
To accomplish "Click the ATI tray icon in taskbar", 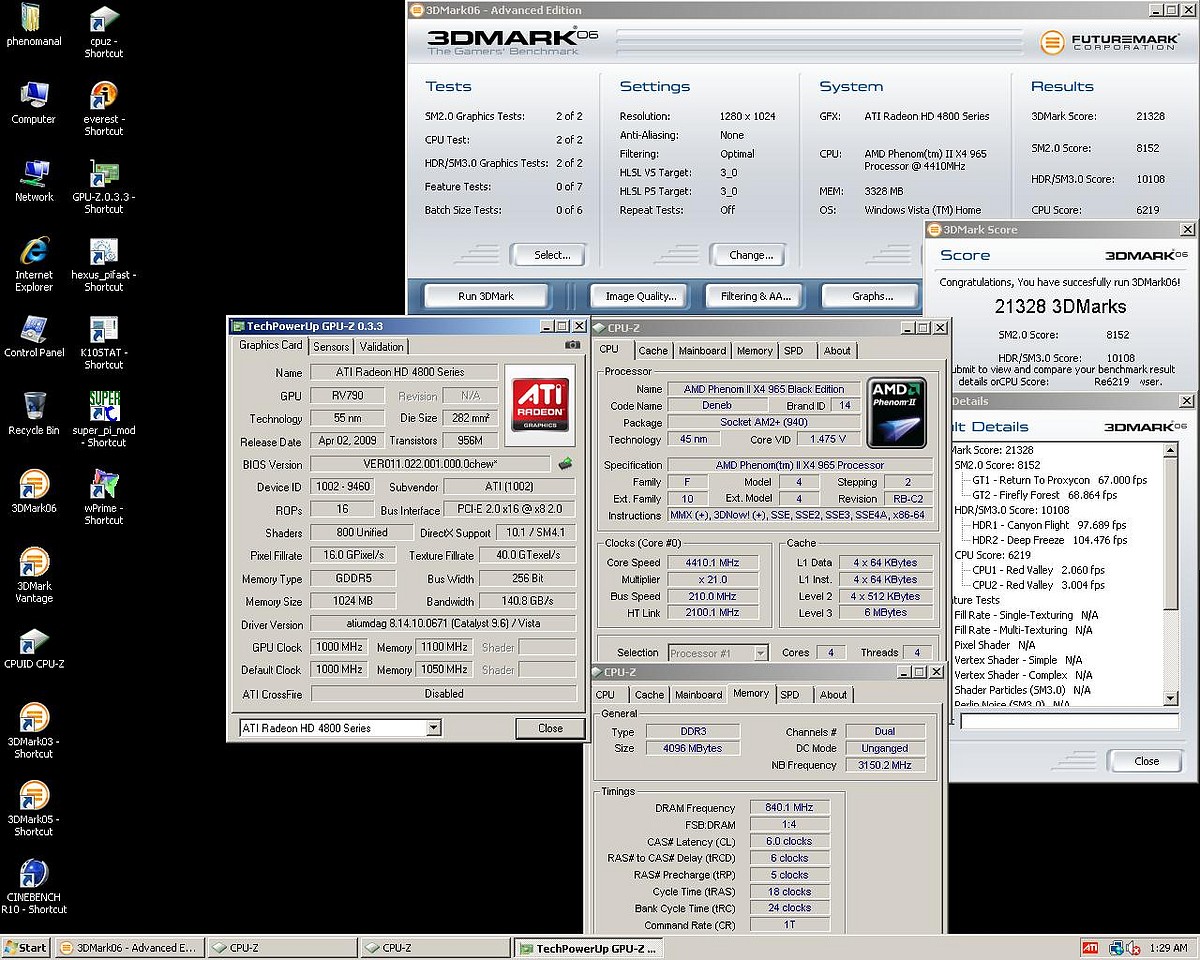I will 1090,947.
